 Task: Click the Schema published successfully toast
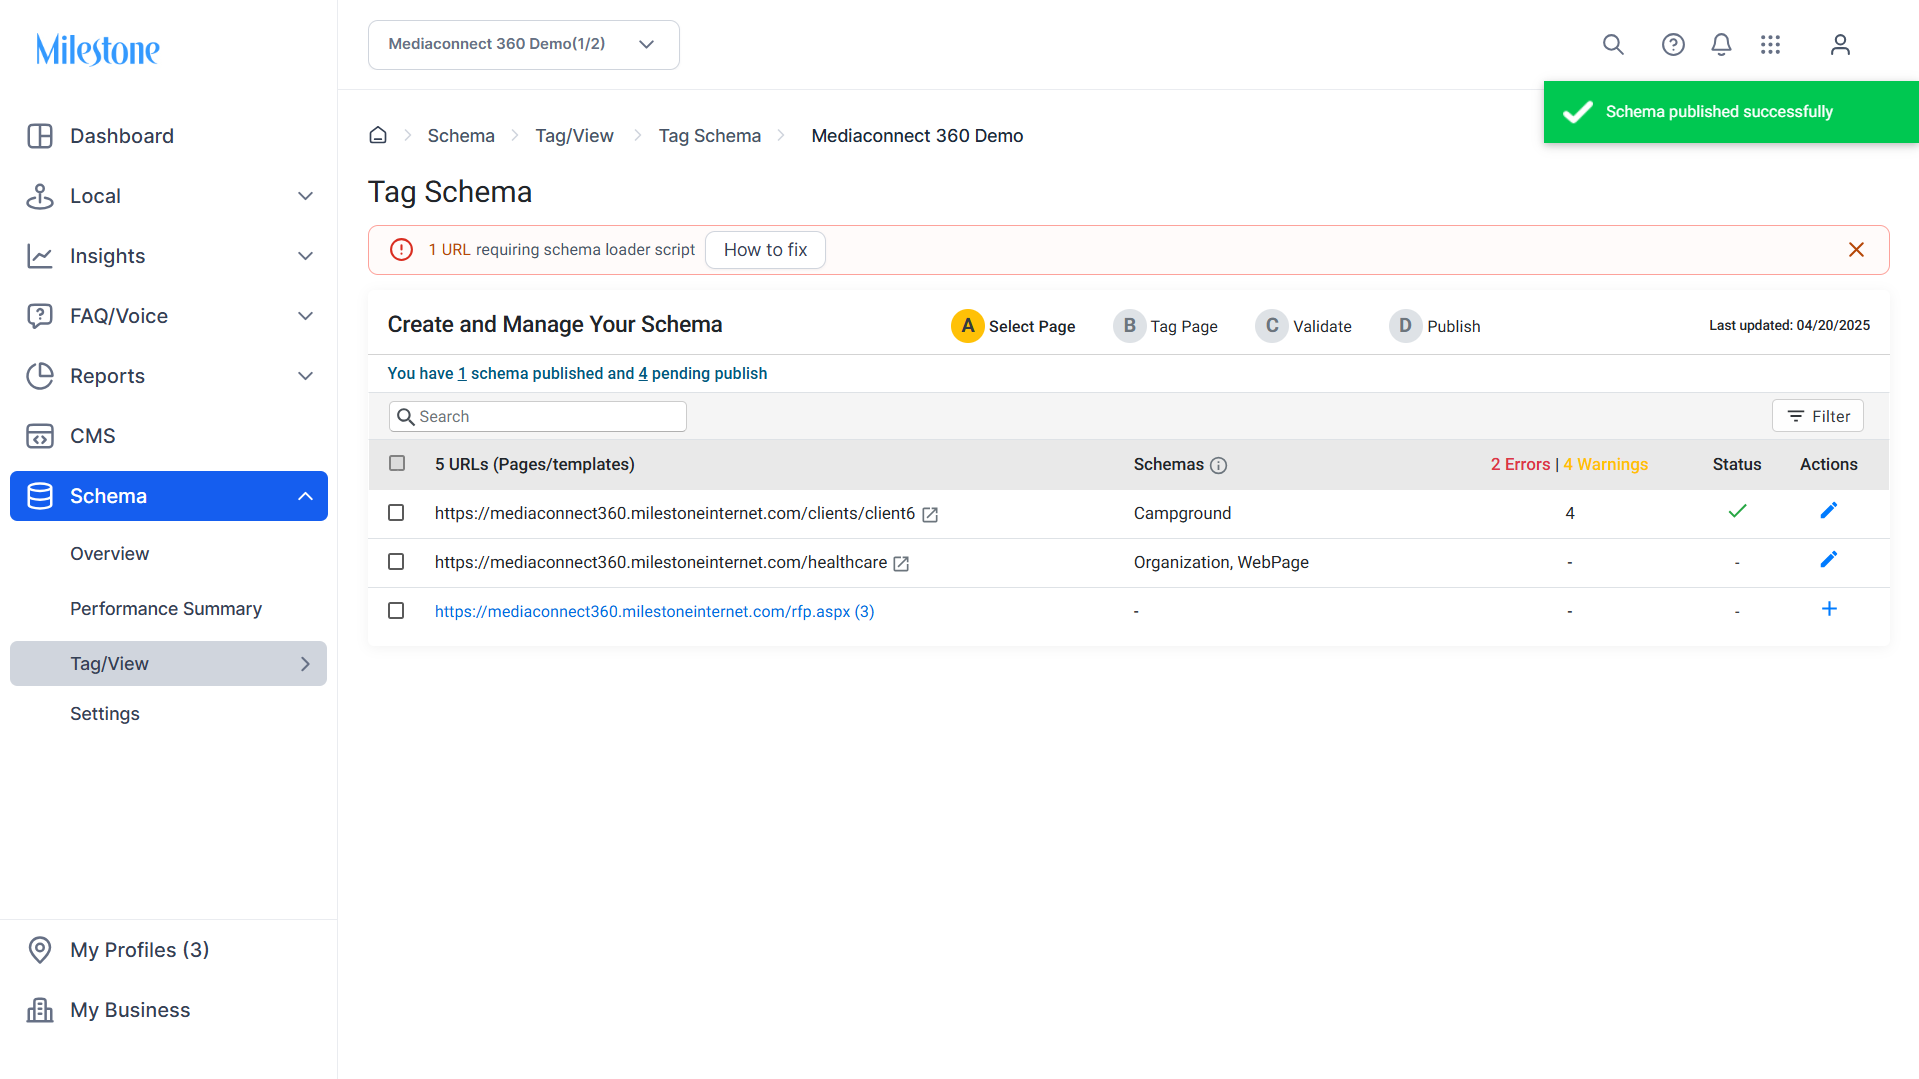[1731, 112]
